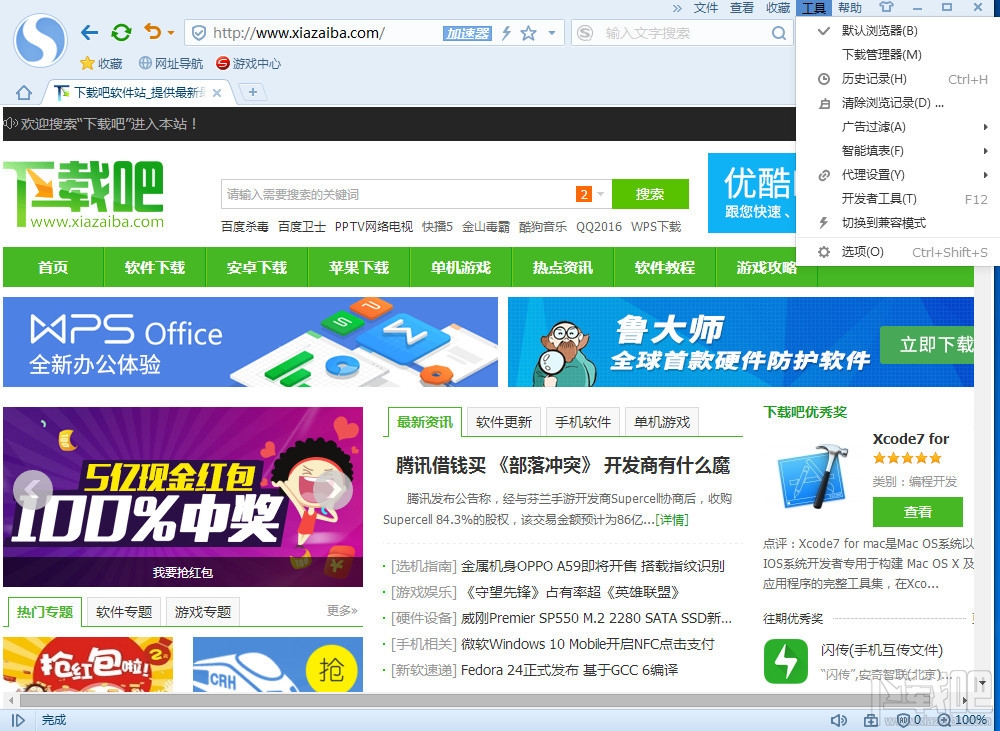Toggle 默认浏览器(B) check option

click(898, 31)
